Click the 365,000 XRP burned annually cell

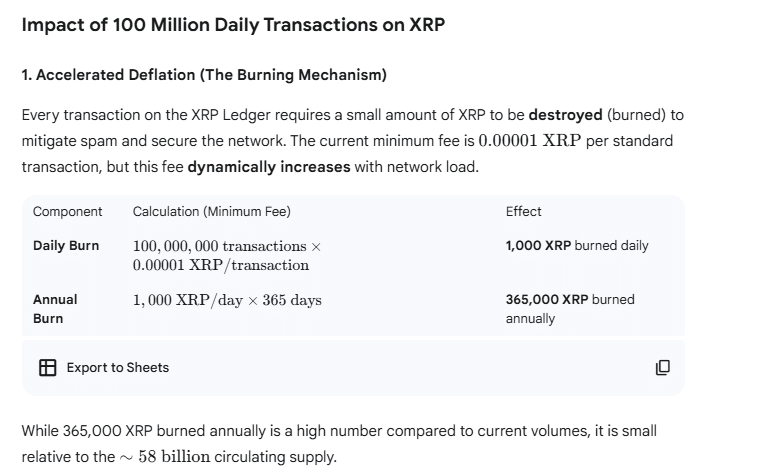pyautogui.click(x=570, y=308)
